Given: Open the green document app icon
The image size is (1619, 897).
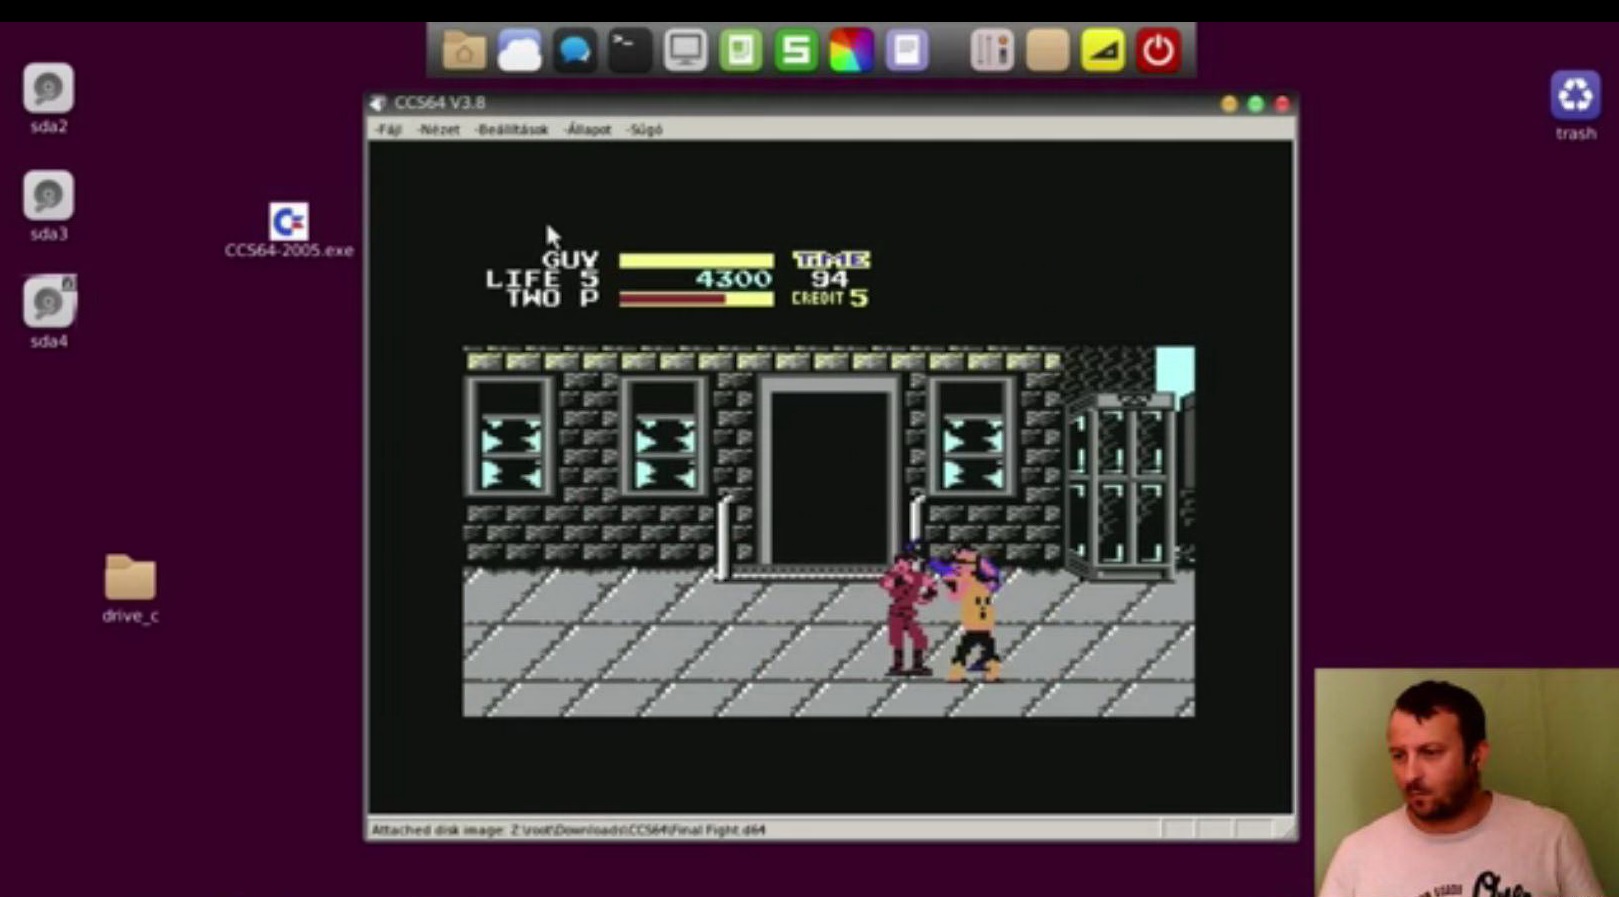Looking at the screenshot, I should pos(741,51).
